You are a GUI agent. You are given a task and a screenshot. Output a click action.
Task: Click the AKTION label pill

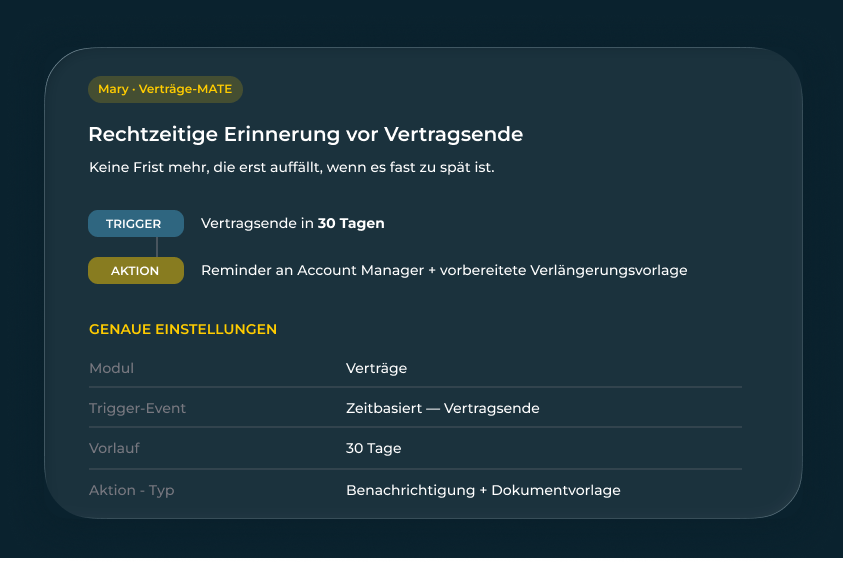[136, 270]
